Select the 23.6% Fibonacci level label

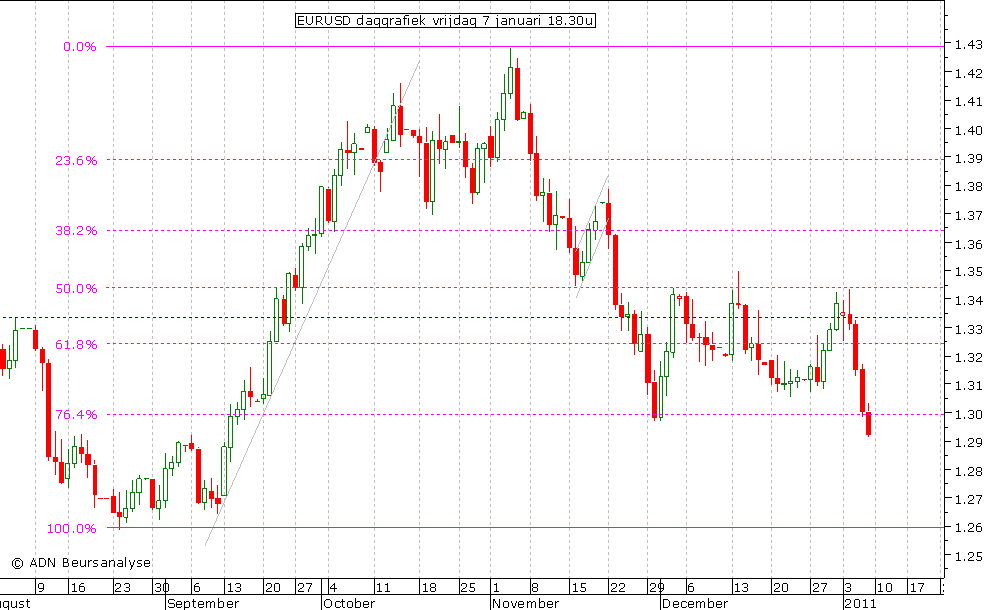click(x=77, y=161)
